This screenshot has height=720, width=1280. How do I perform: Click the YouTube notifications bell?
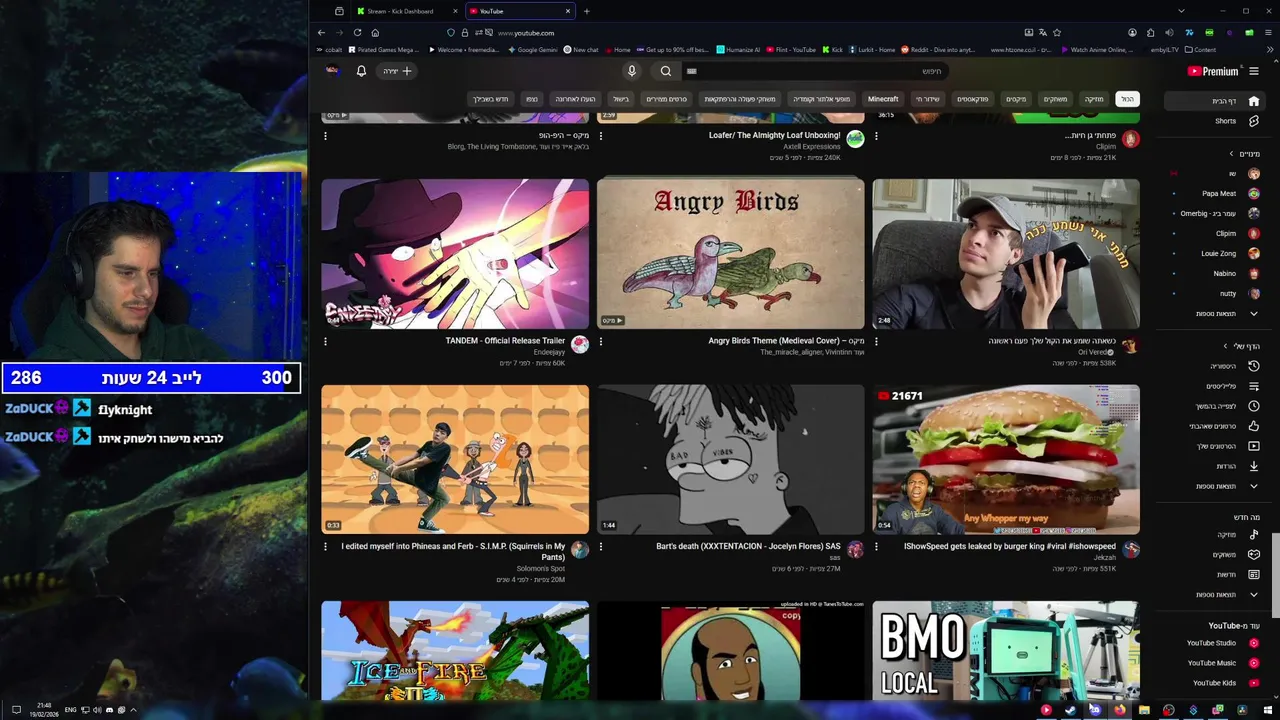pos(361,71)
